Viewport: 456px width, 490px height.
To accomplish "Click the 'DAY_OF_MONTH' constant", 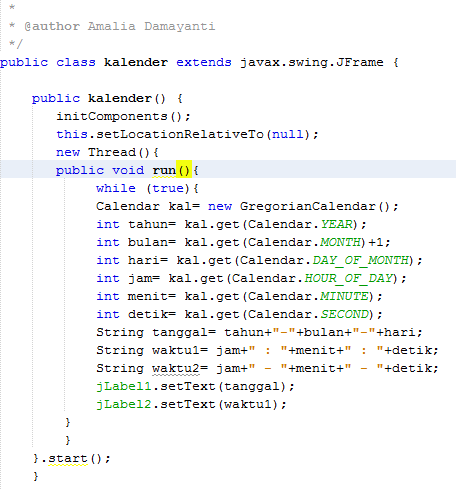I will click(x=361, y=260).
